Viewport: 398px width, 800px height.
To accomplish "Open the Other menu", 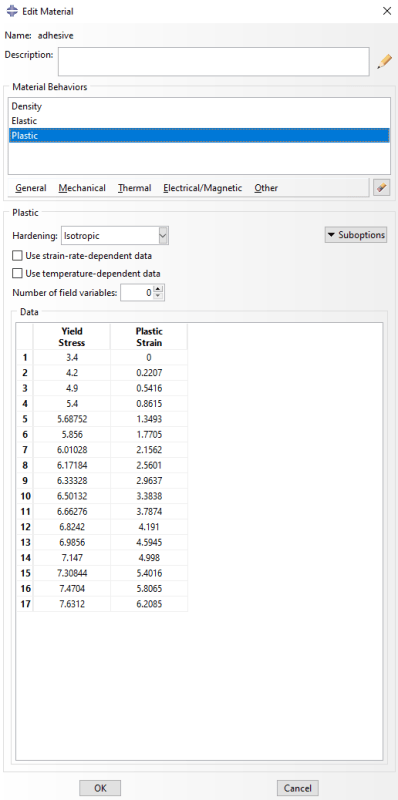I will click(x=266, y=188).
